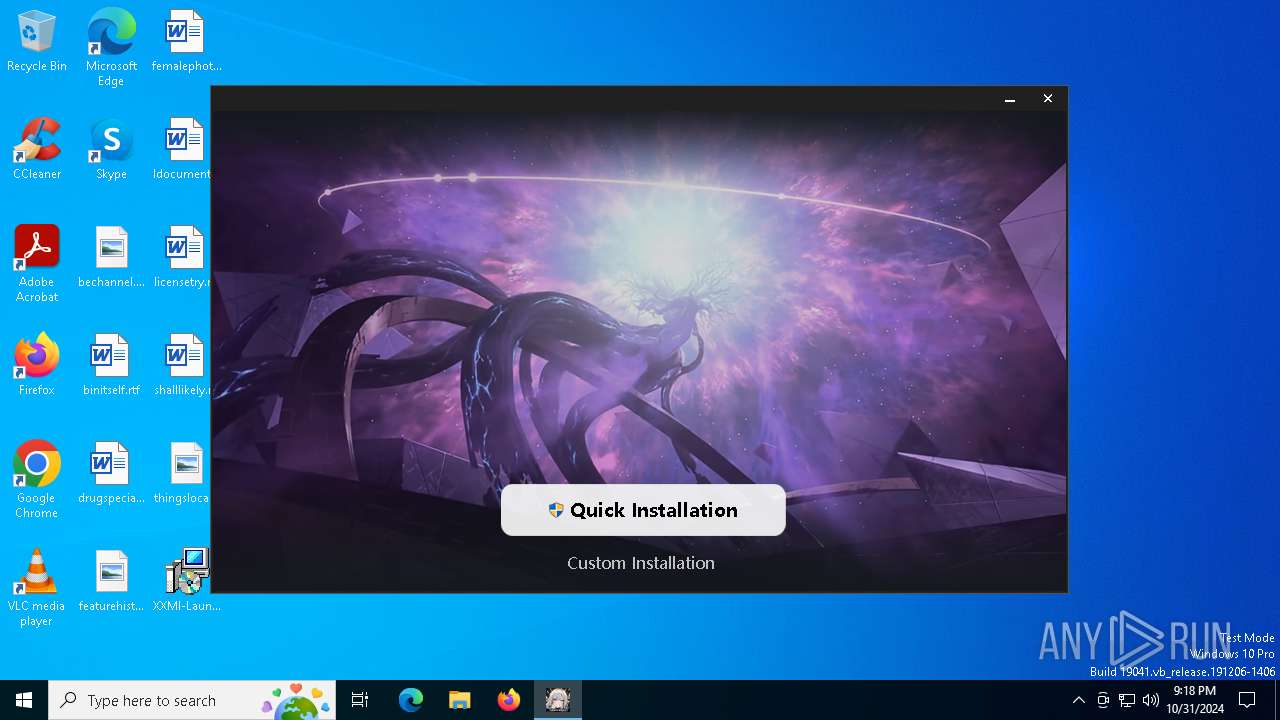Viewport: 1280px width, 720px height.
Task: Open the volume control tray icon
Action: (x=1151, y=700)
